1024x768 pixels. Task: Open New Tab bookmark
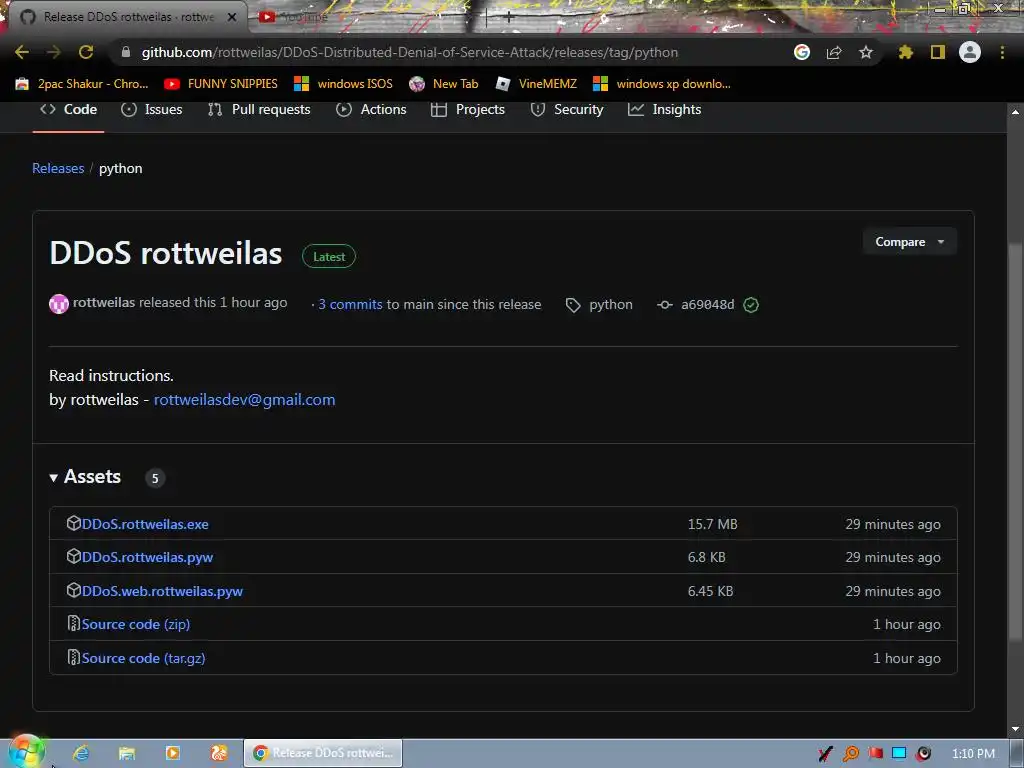(444, 84)
